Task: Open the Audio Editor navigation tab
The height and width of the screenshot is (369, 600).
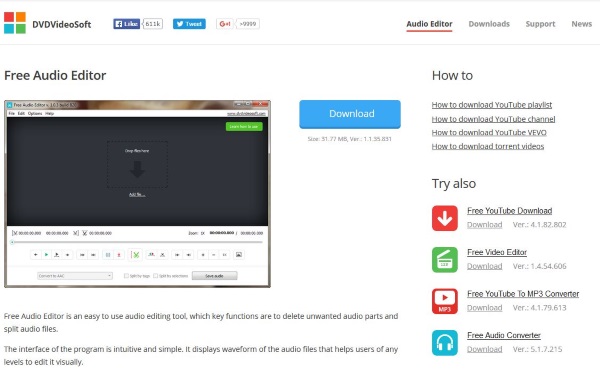Action: 429,24
